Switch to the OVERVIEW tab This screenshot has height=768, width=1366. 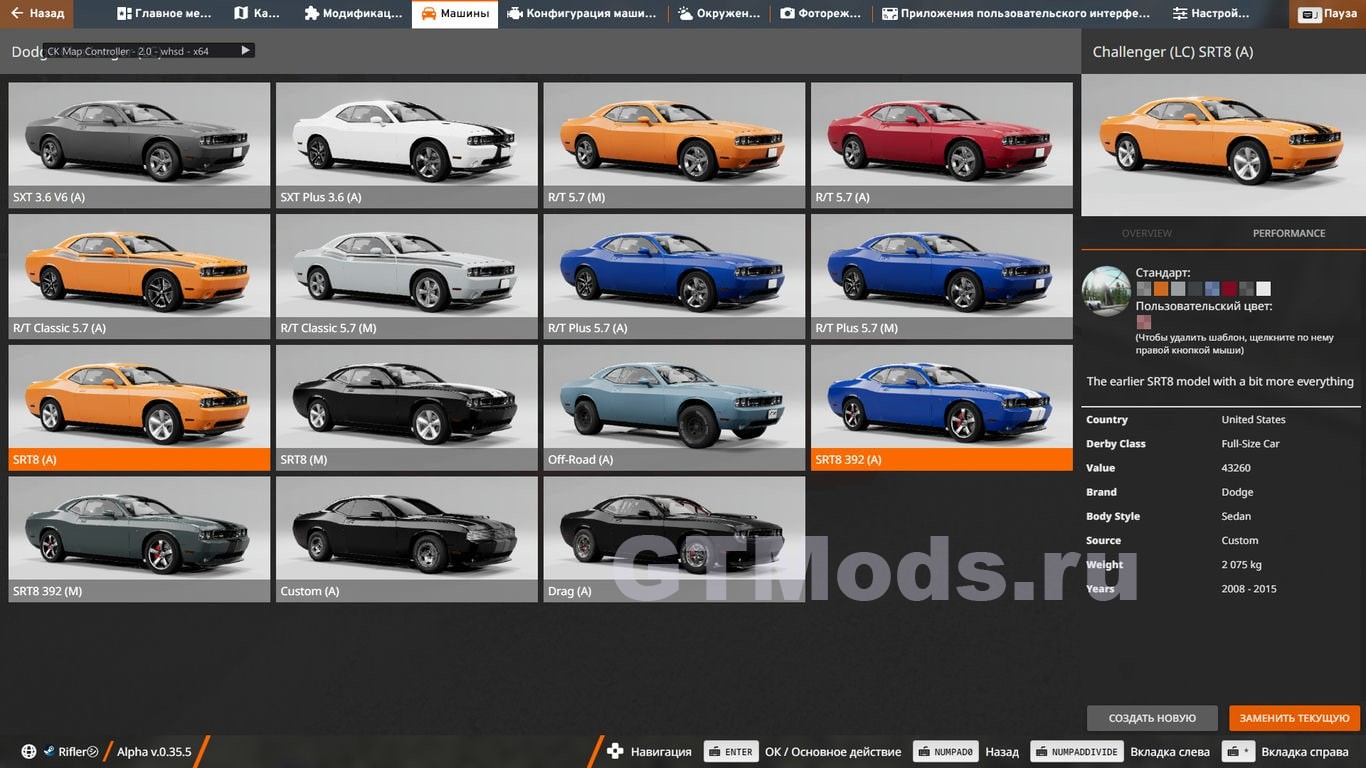coord(1146,233)
